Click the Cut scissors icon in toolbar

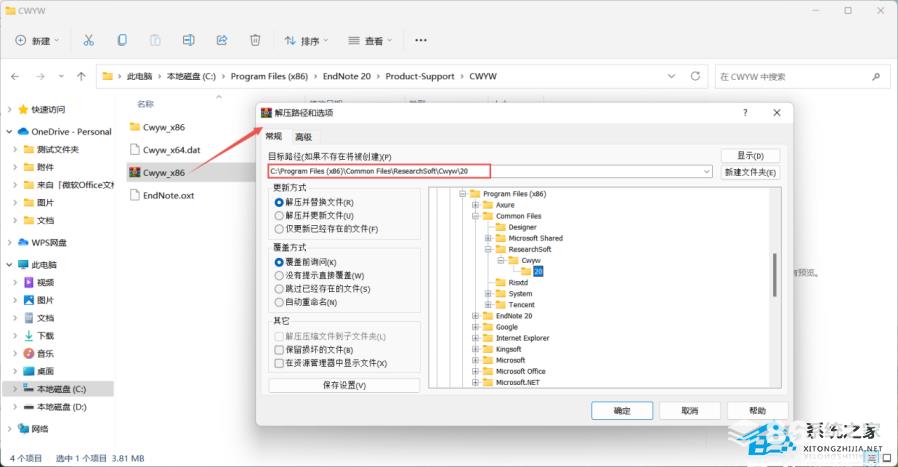(x=88, y=40)
